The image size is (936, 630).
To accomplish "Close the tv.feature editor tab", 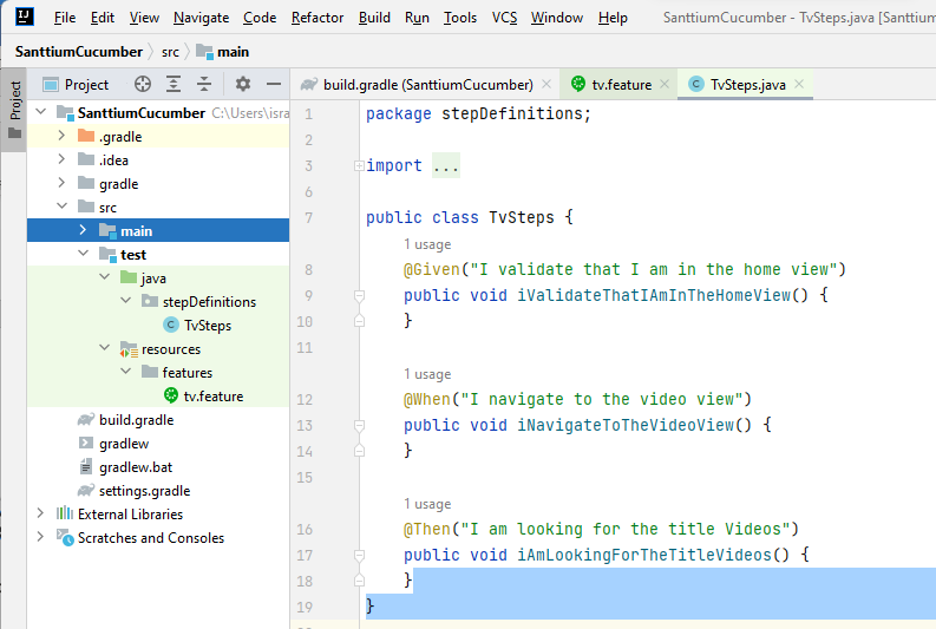I will click(x=664, y=84).
